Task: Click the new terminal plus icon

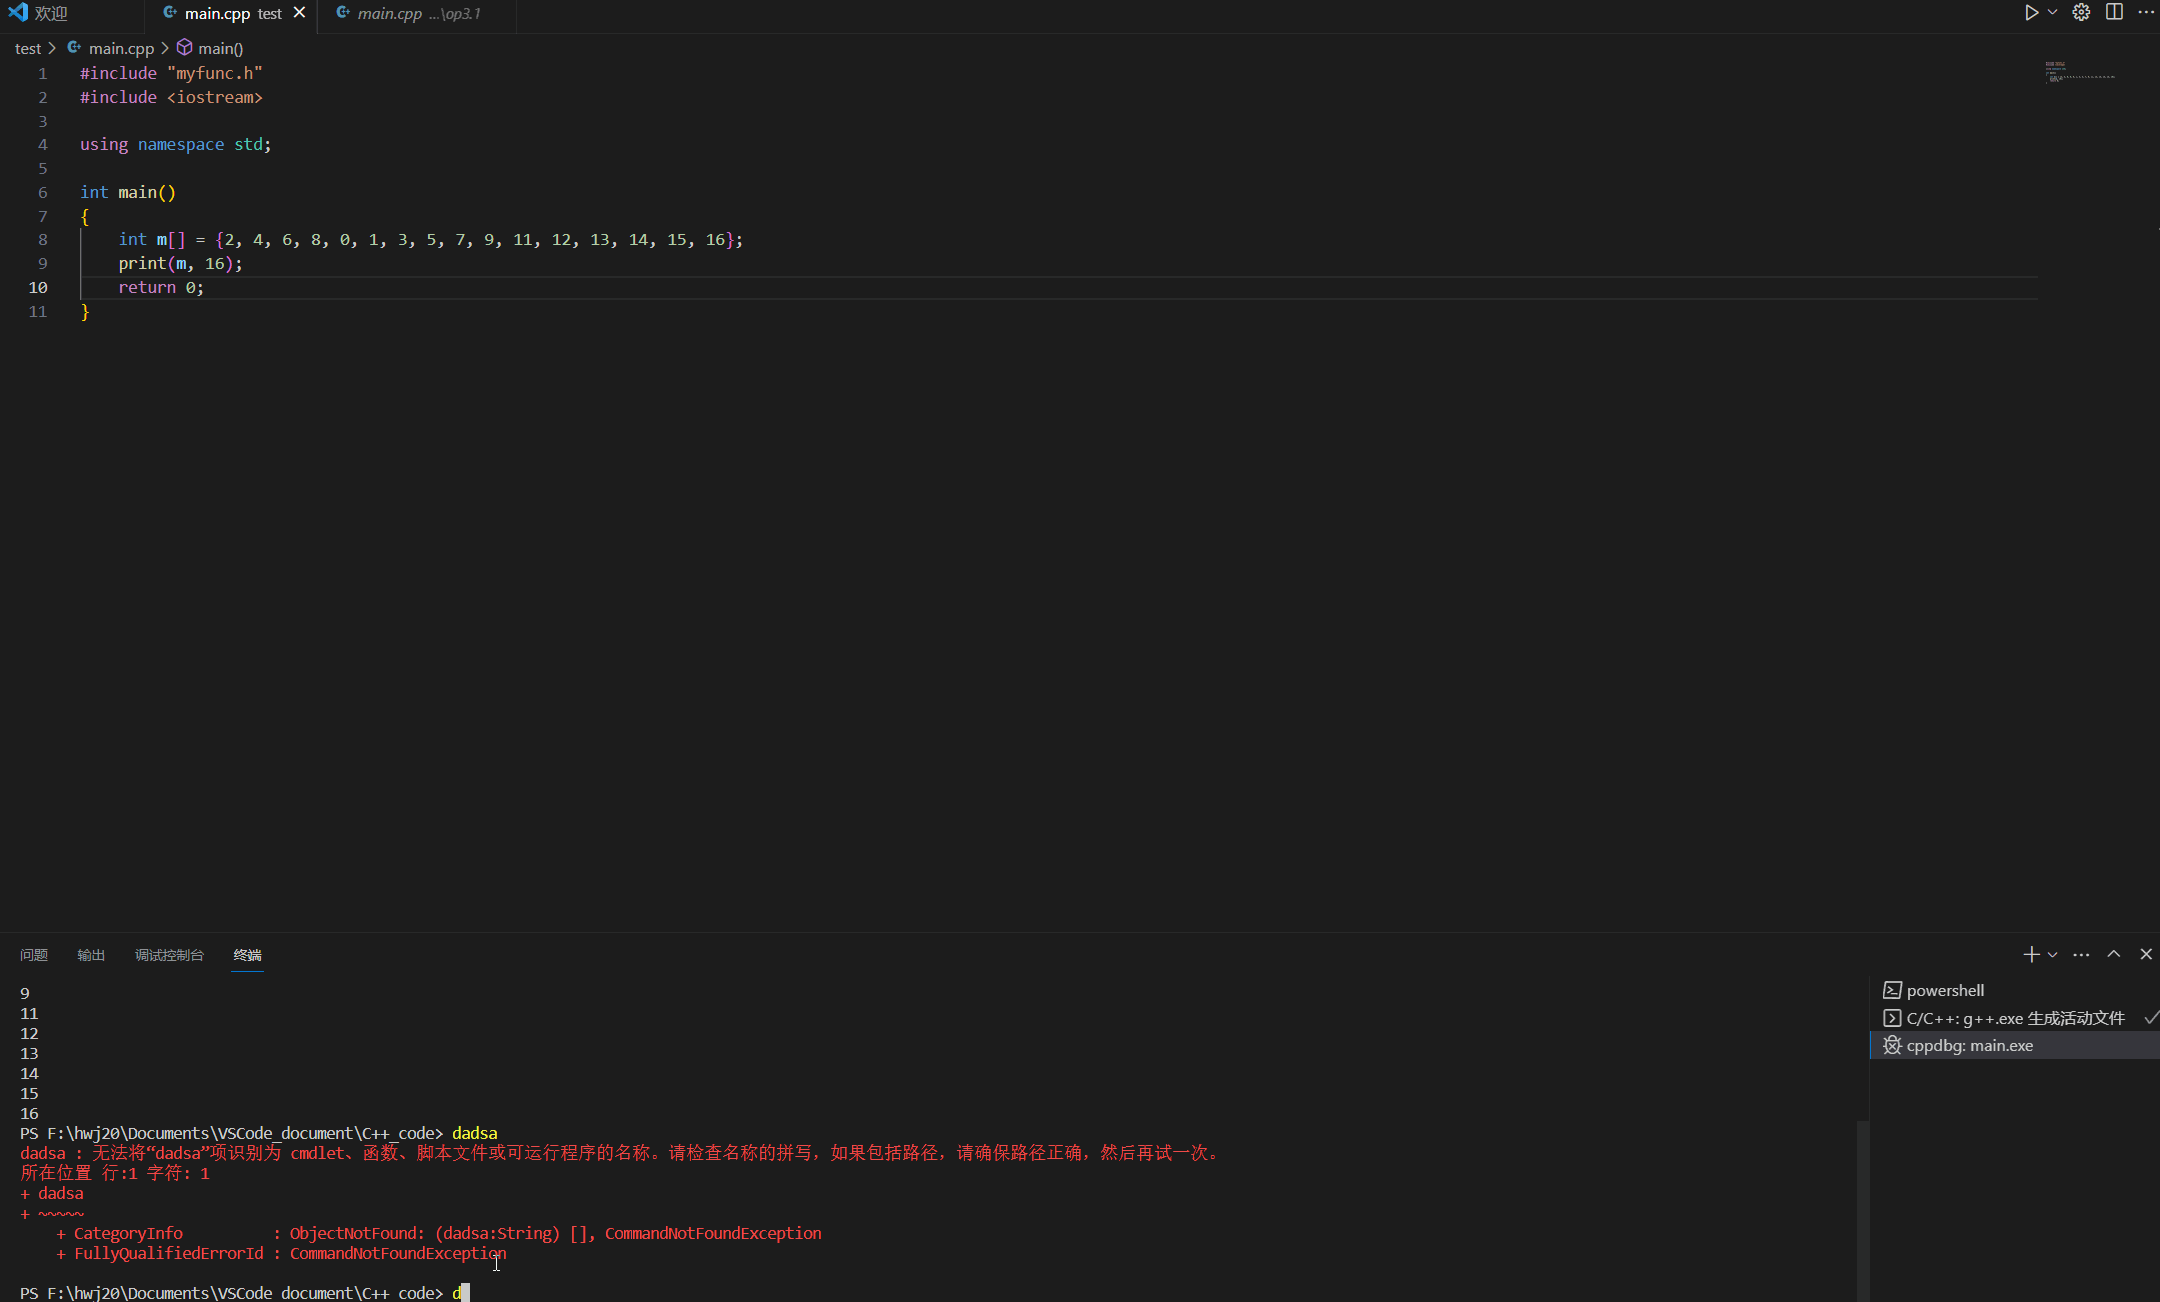Action: pos(2031,955)
